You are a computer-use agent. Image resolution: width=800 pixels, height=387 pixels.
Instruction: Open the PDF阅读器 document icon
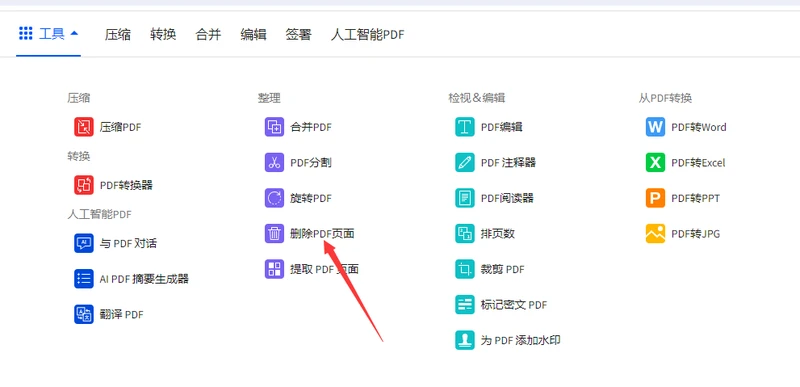[465, 198]
